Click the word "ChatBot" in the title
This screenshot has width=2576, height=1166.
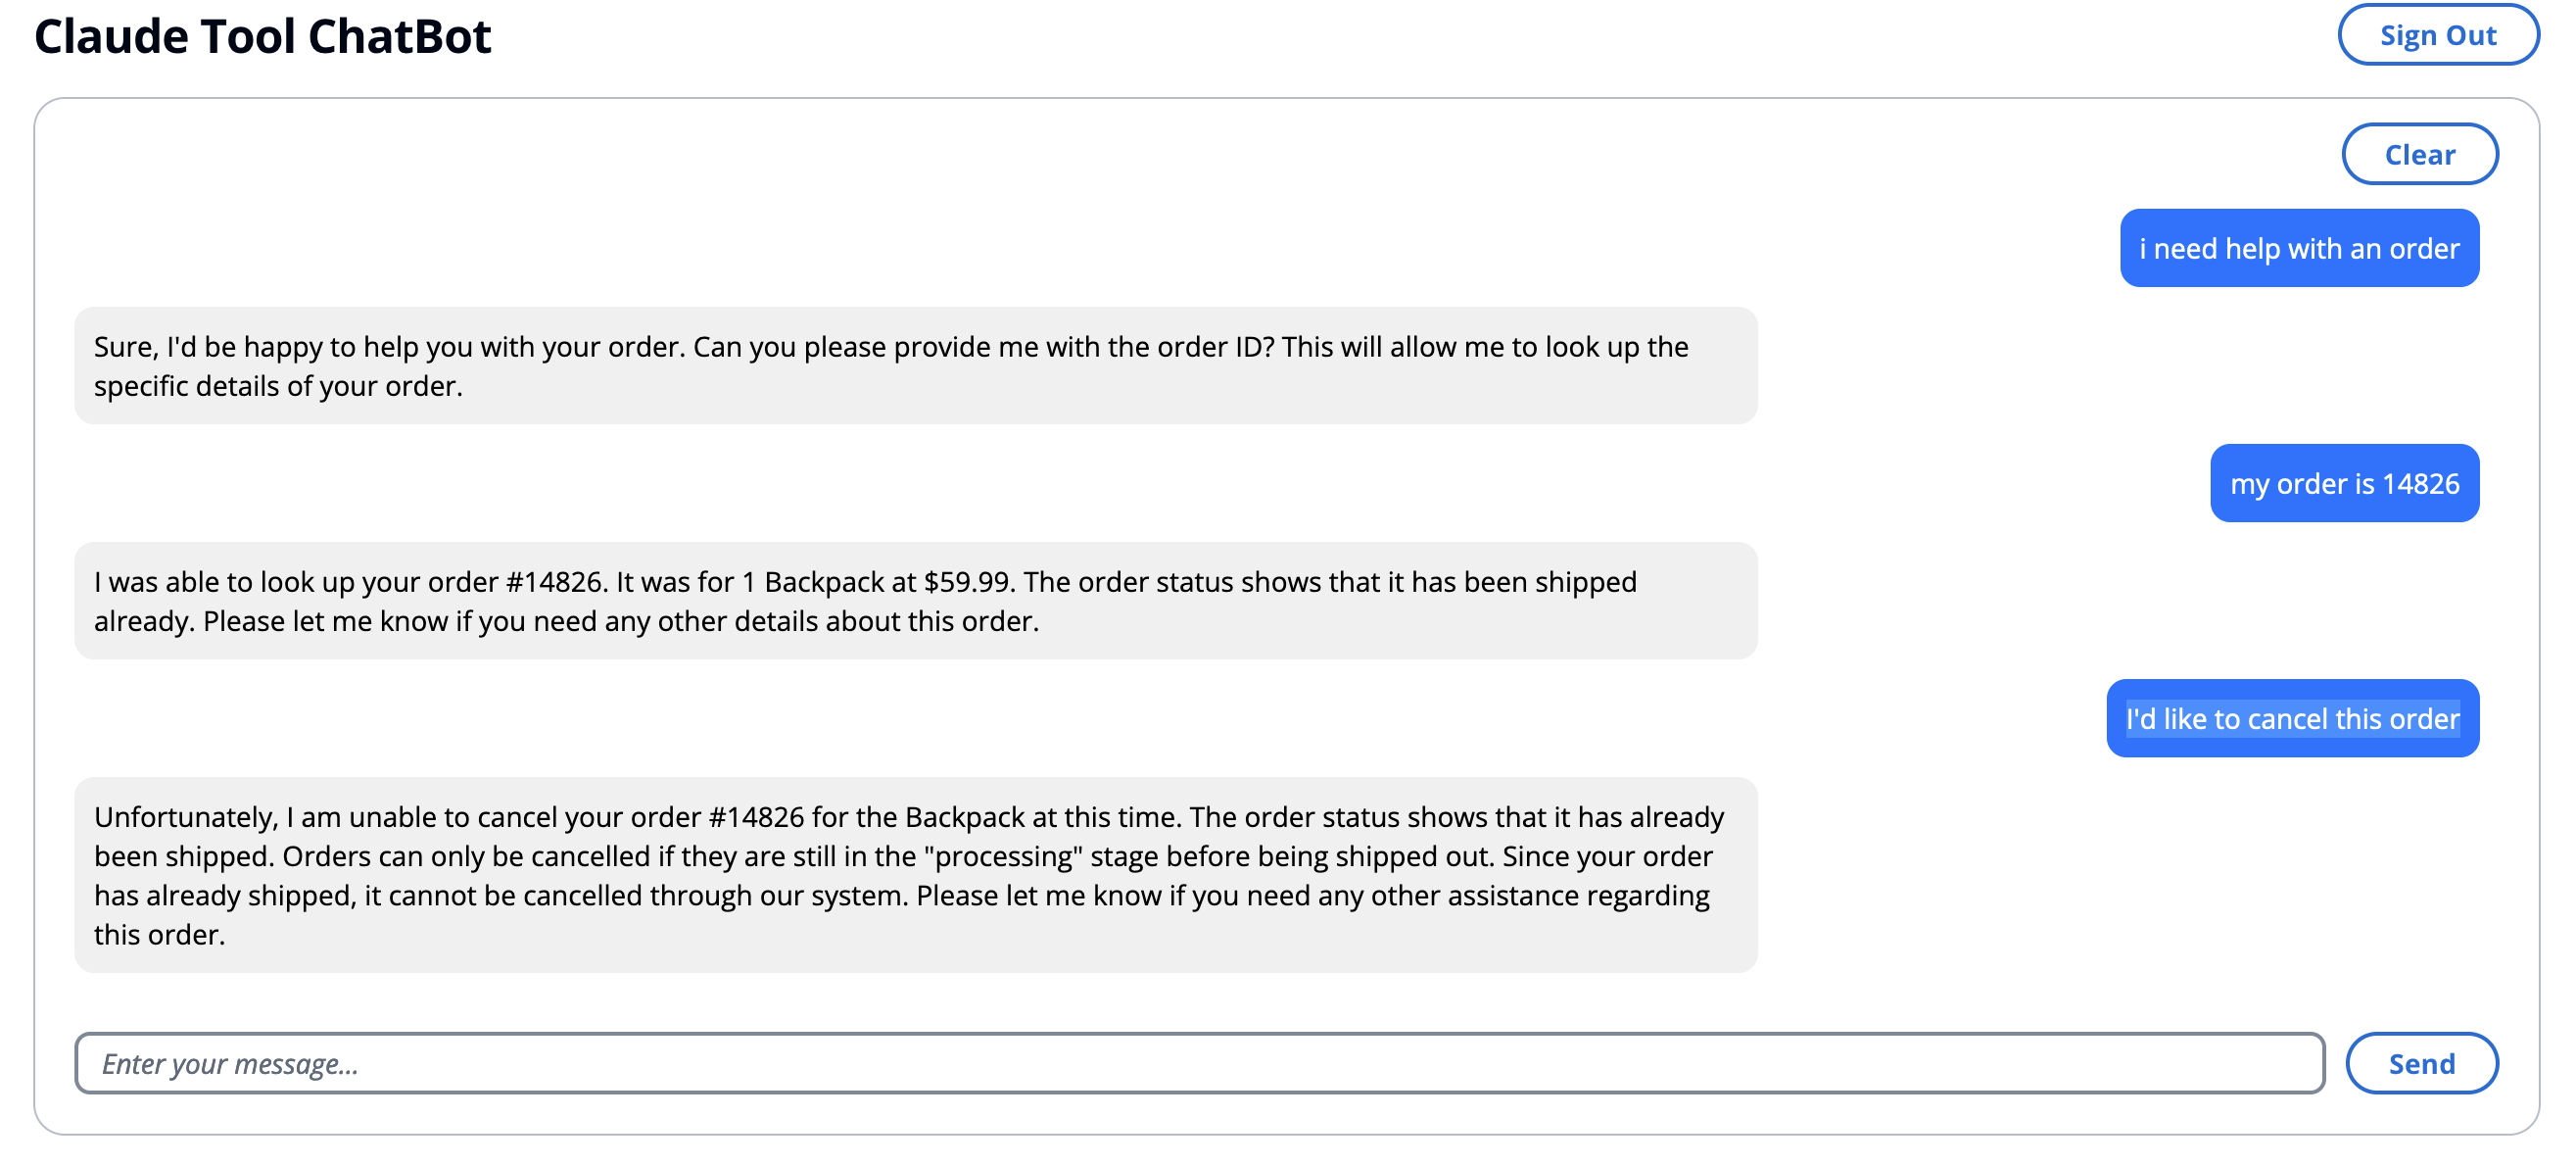coord(400,36)
